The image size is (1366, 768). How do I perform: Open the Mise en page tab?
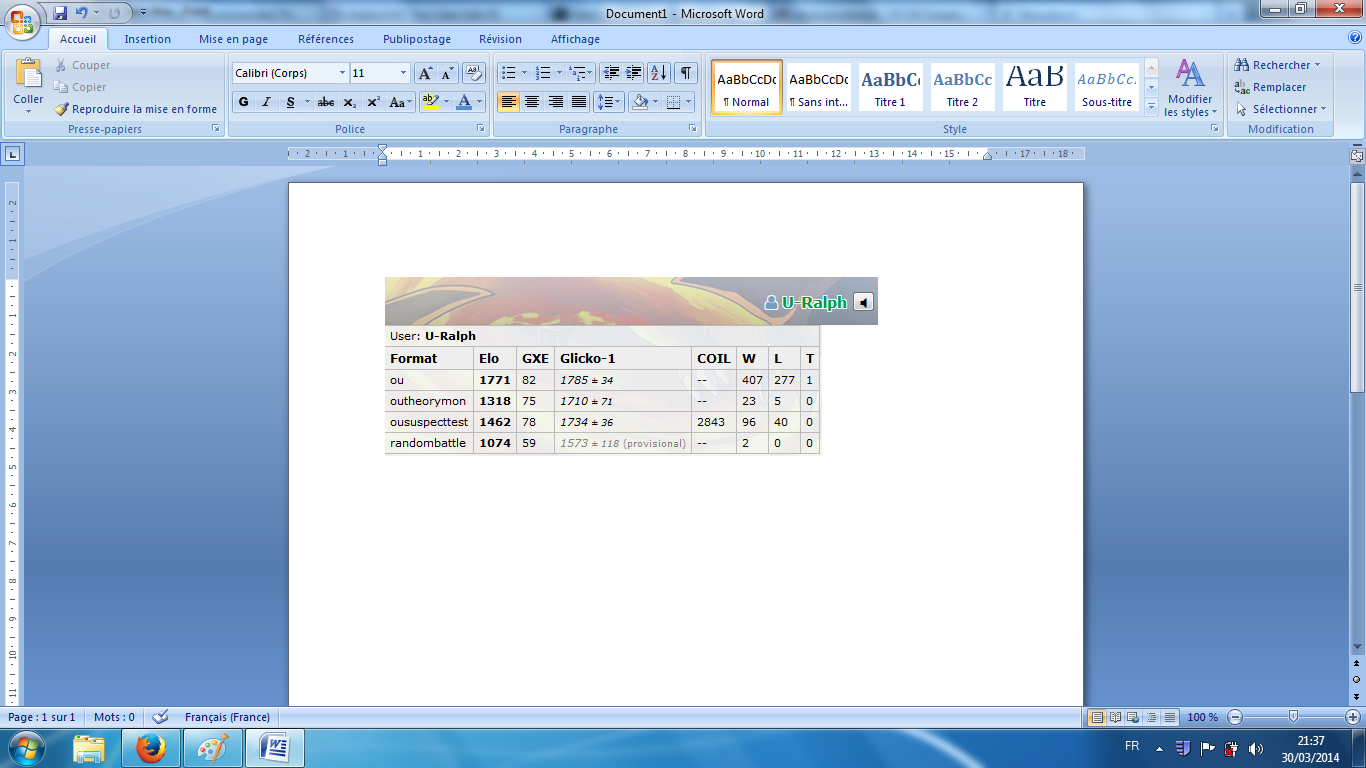tap(233, 39)
